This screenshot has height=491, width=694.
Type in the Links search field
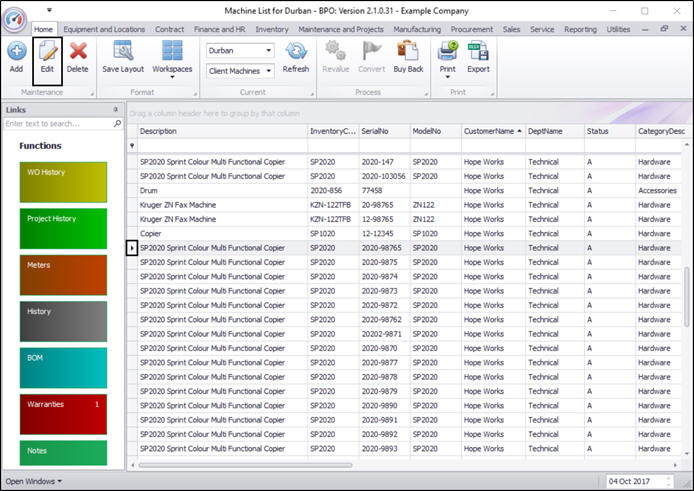[57, 124]
